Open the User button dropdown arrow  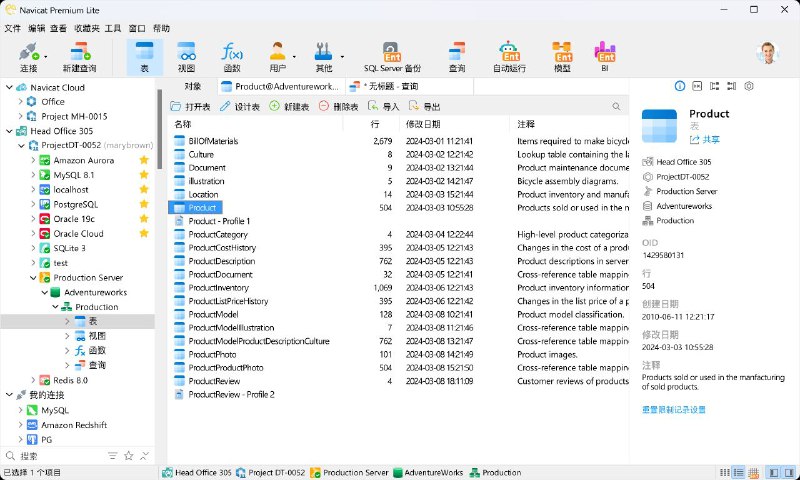pyautogui.click(x=294, y=57)
